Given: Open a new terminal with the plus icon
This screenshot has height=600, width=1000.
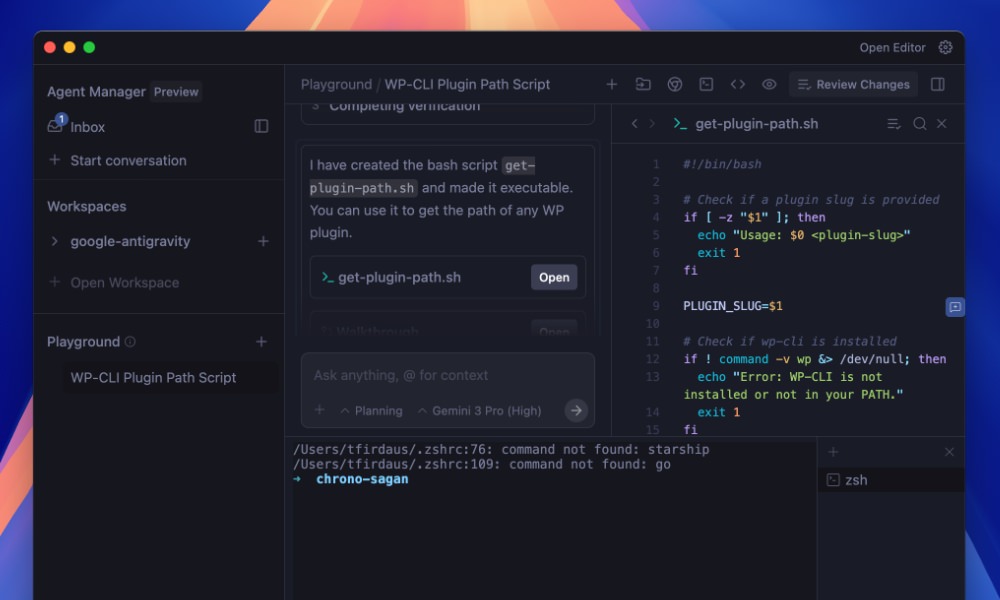Looking at the screenshot, I should click(x=832, y=452).
